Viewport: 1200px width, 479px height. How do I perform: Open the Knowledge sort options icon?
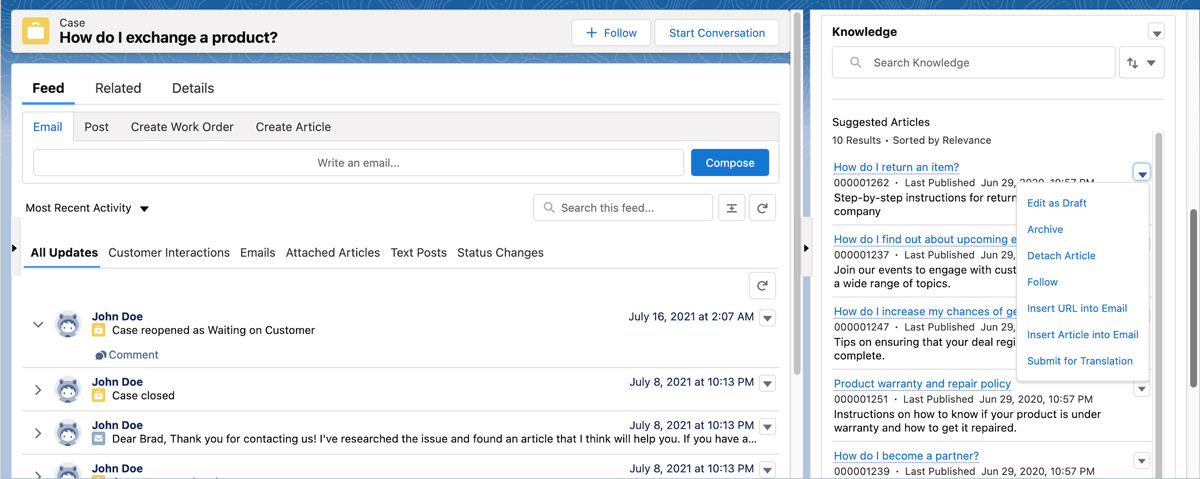(x=1140, y=63)
